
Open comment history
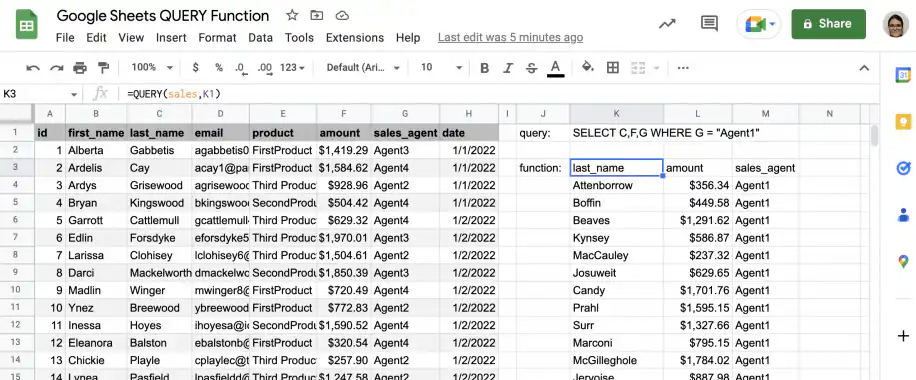709,24
